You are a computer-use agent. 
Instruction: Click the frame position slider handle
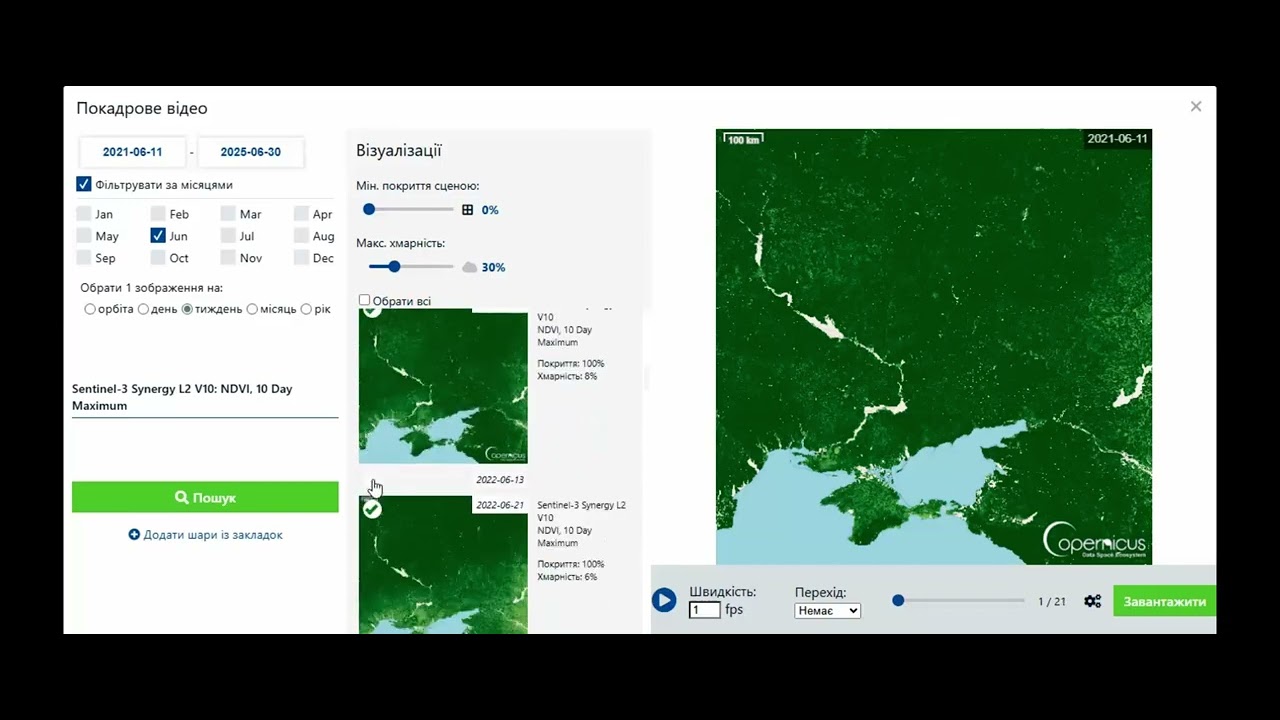898,600
